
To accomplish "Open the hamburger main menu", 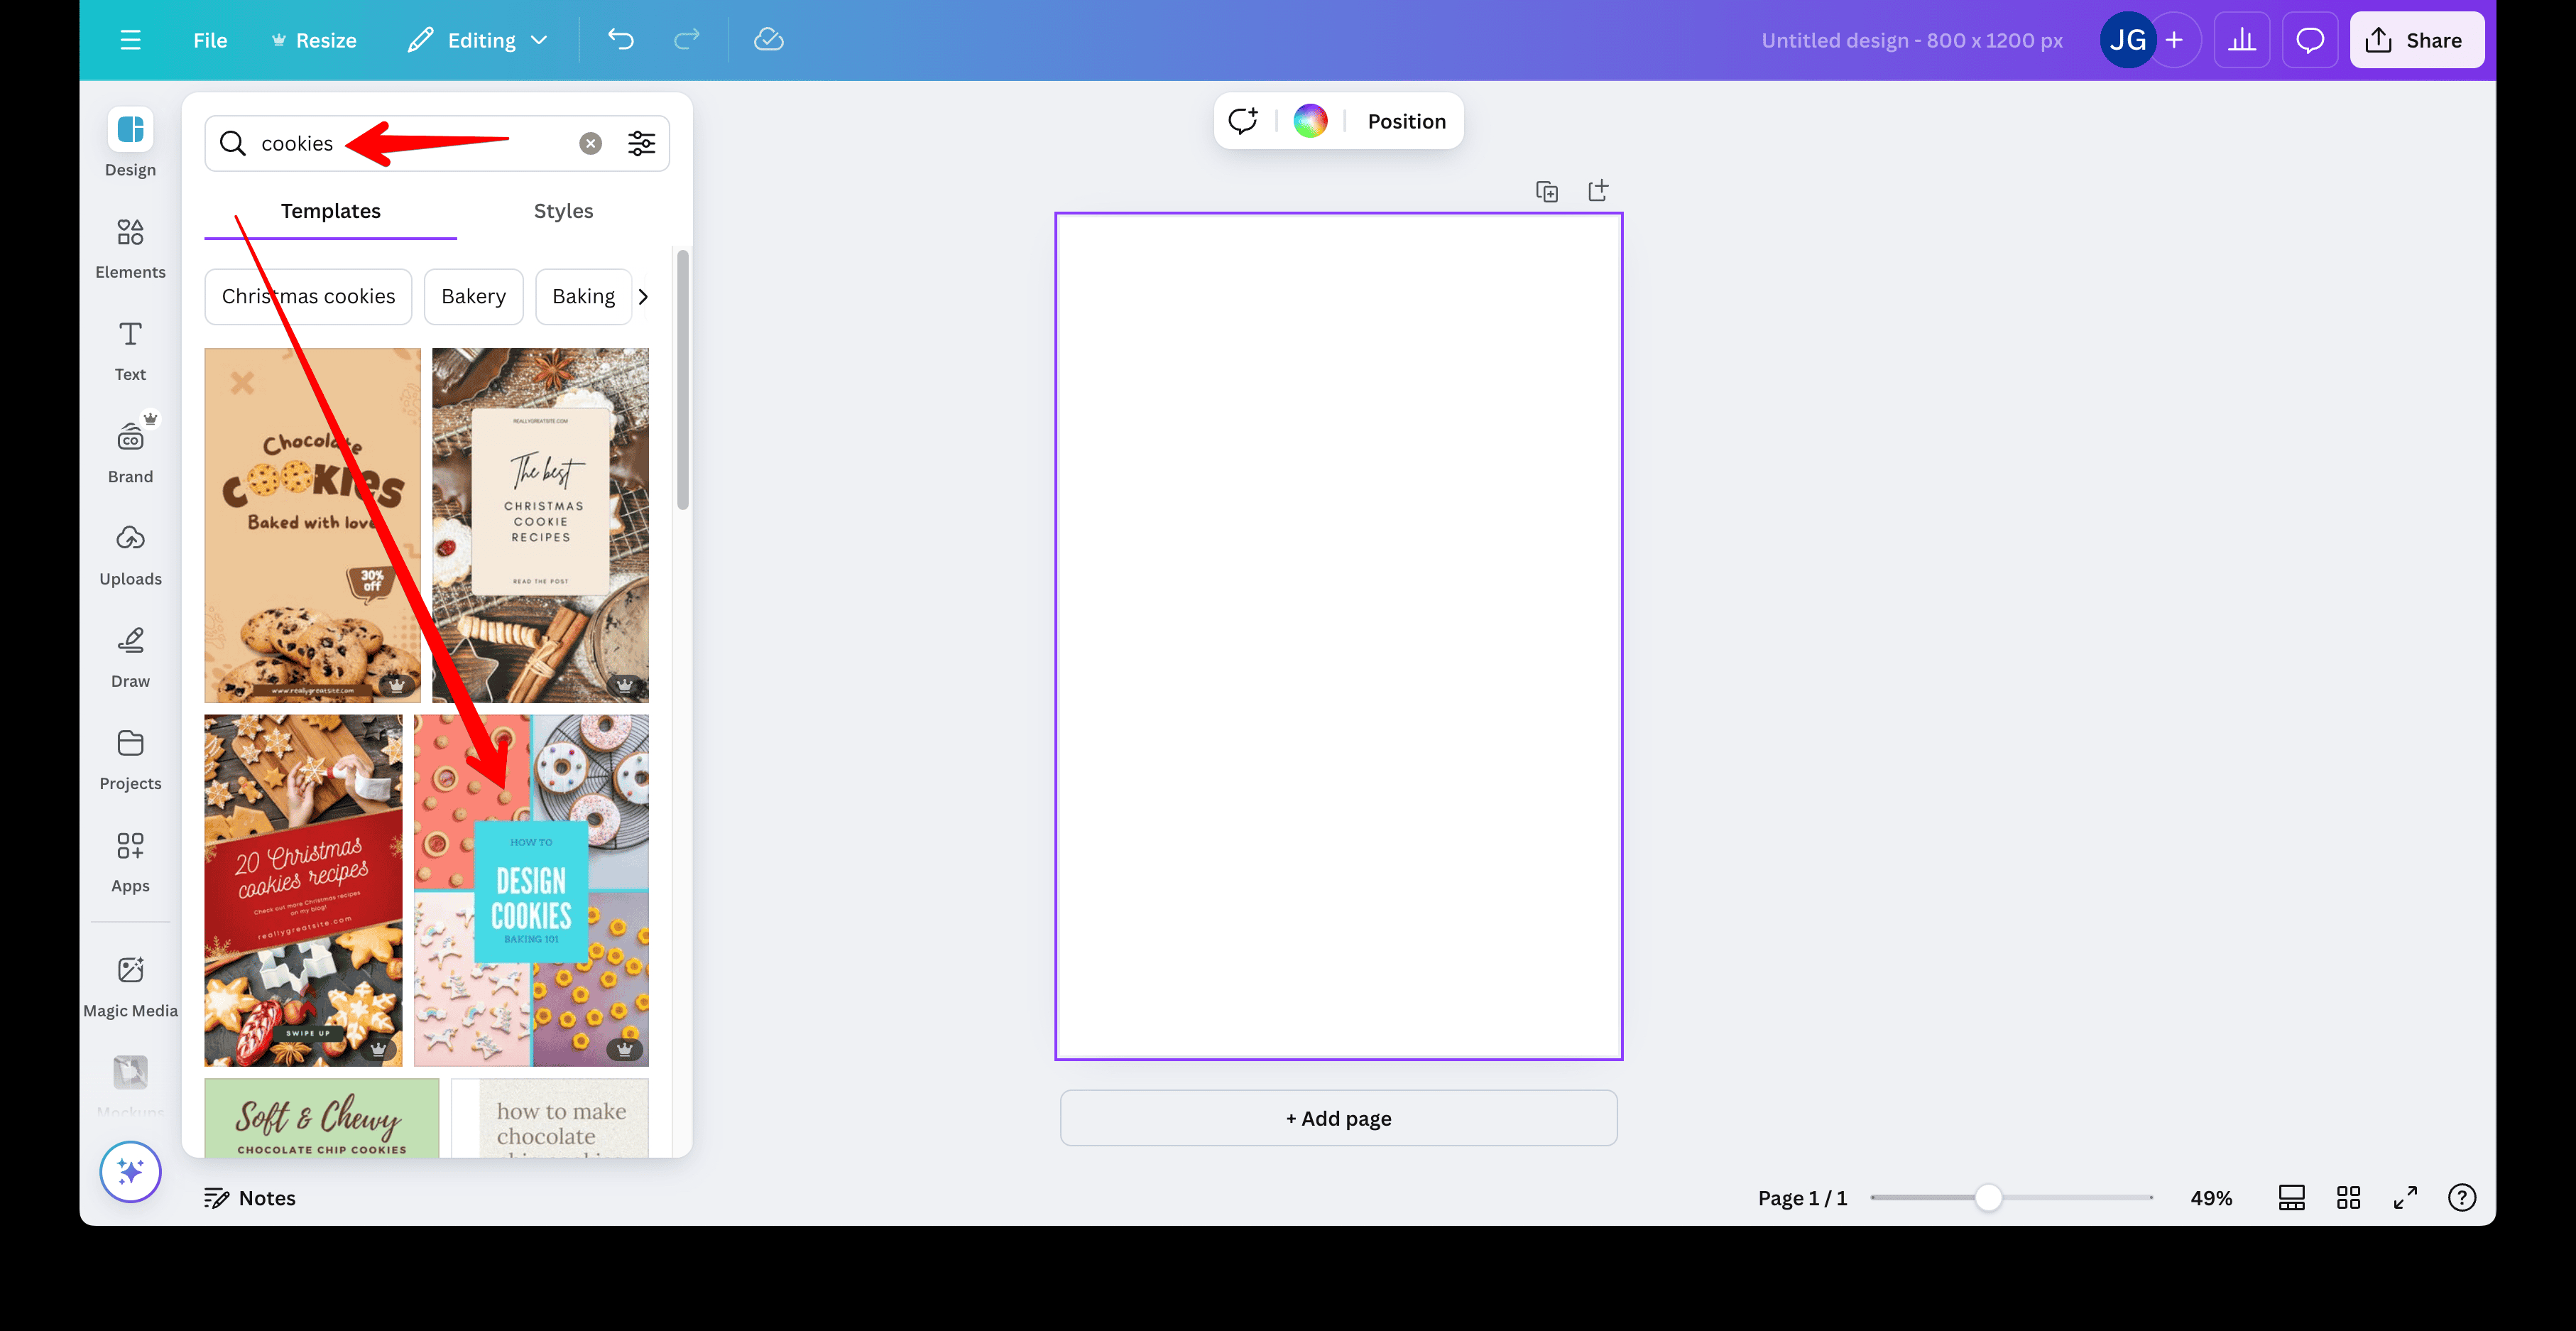I will point(130,40).
